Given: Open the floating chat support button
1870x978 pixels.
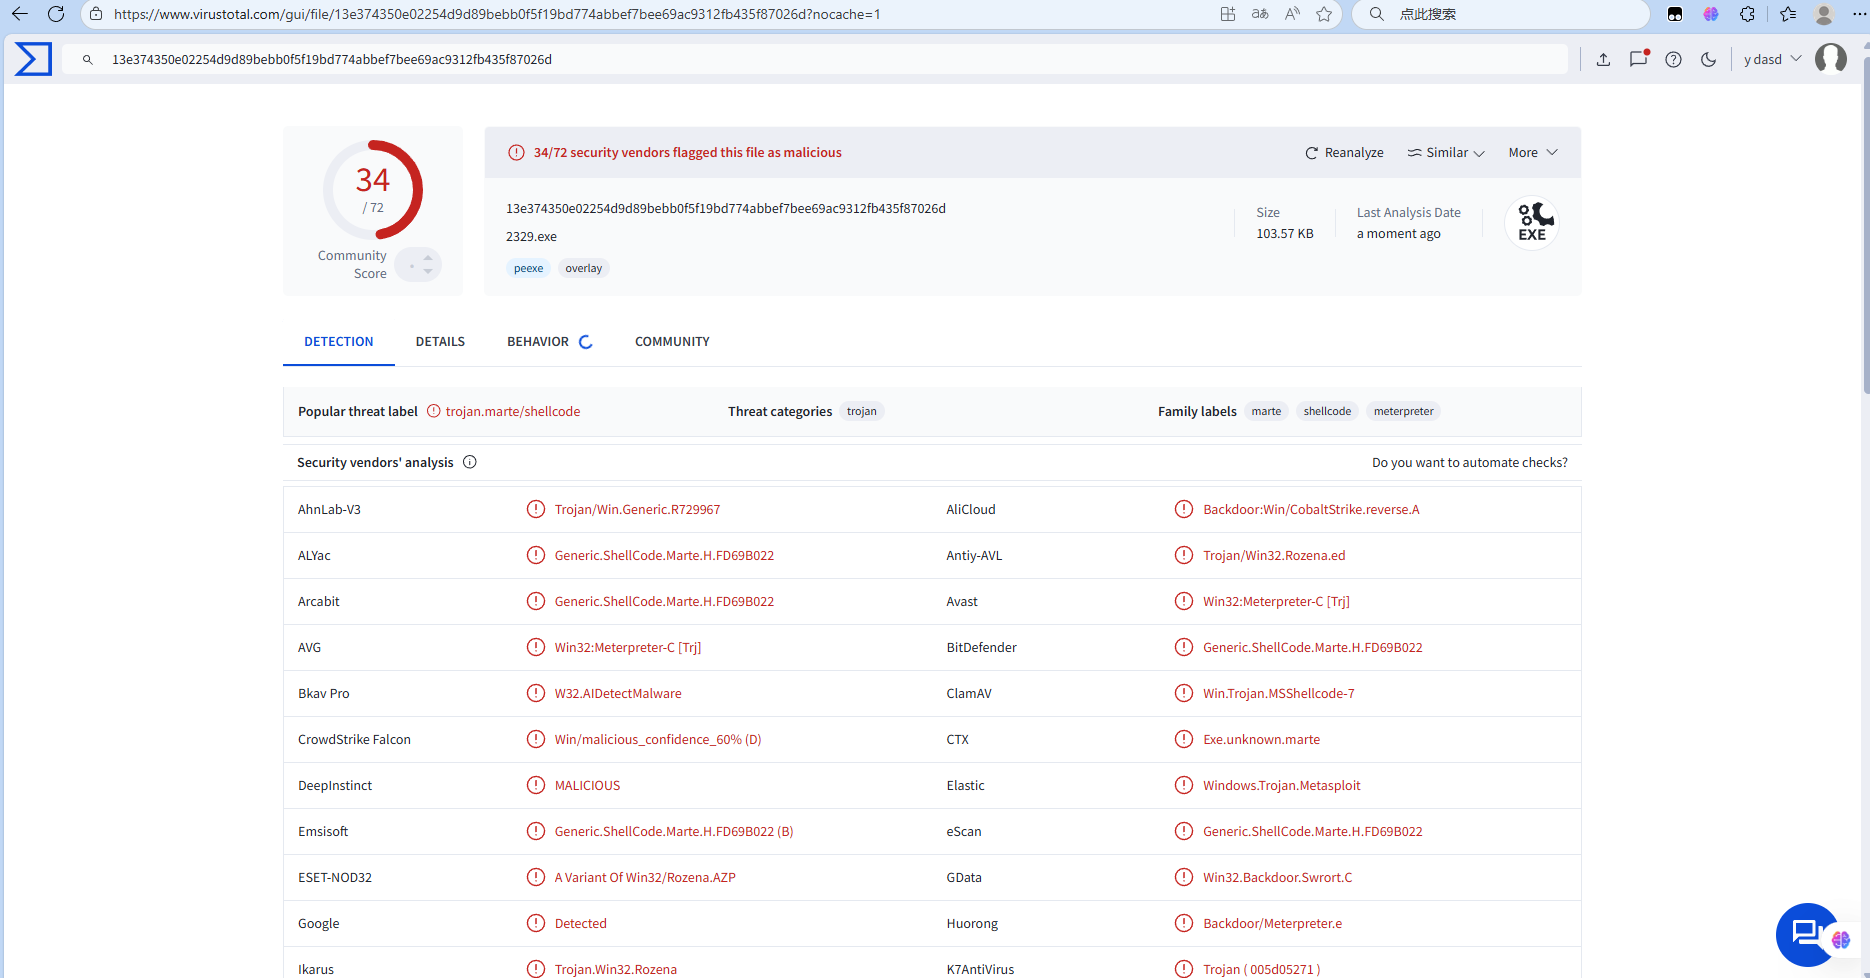Looking at the screenshot, I should pyautogui.click(x=1808, y=935).
